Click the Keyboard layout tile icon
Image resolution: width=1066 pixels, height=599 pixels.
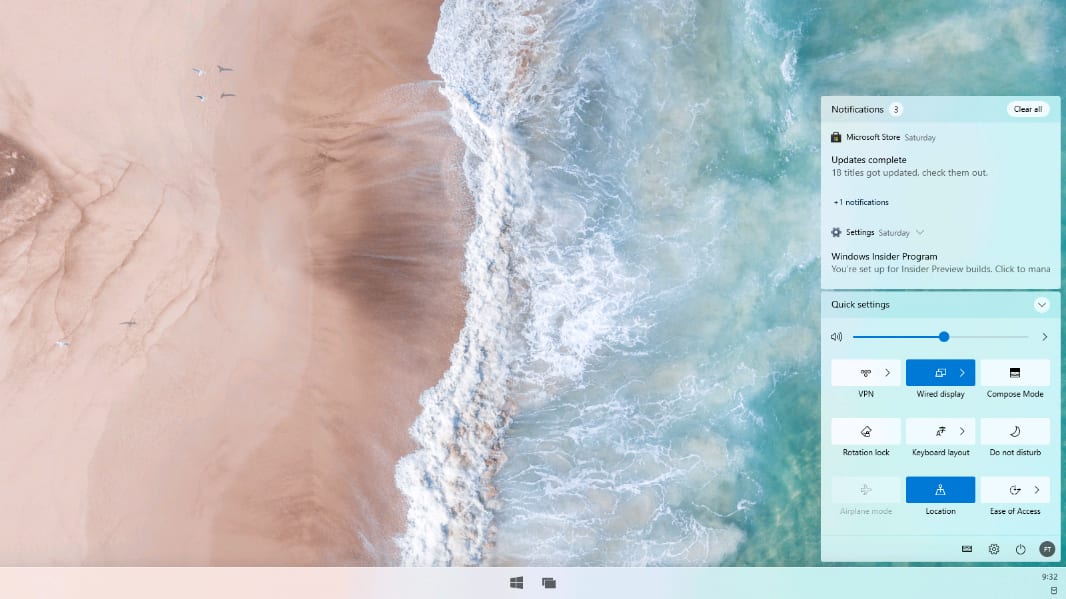coord(940,431)
